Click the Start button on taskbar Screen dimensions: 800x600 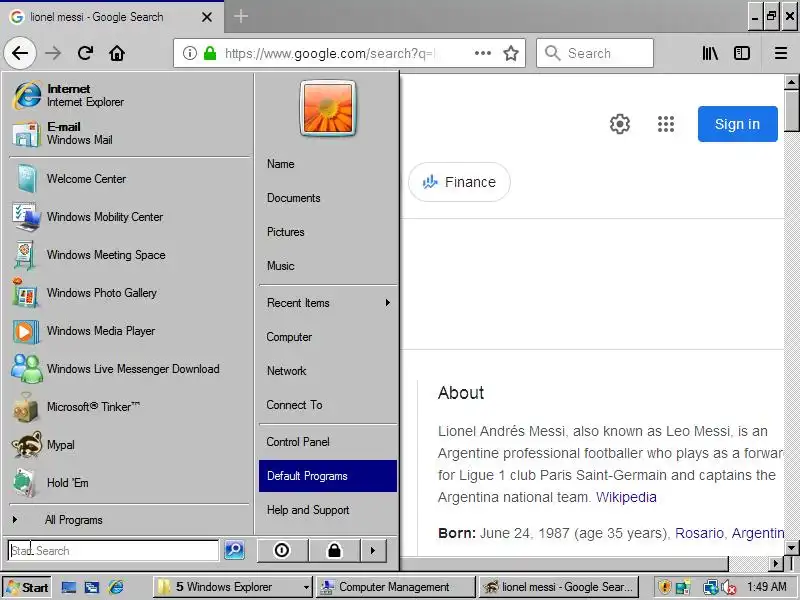27,587
